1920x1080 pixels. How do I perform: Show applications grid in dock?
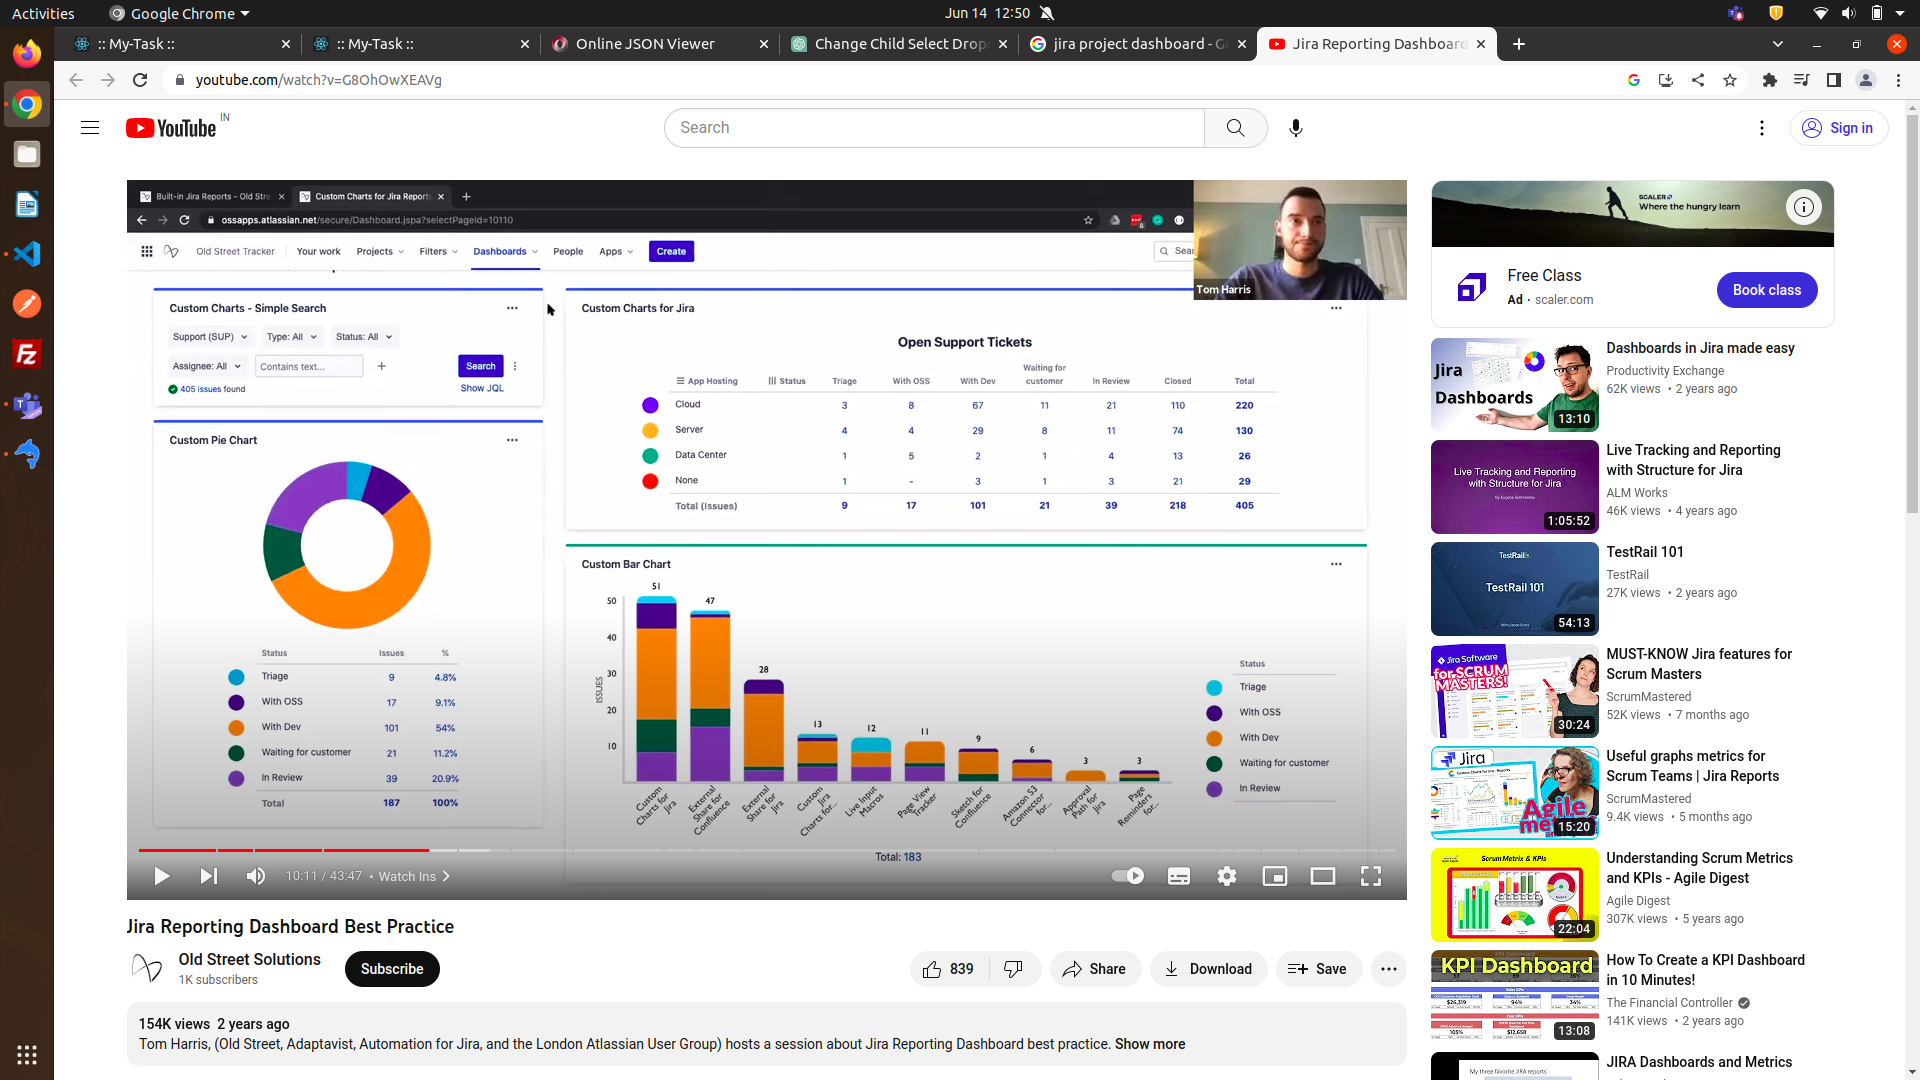(27, 1054)
